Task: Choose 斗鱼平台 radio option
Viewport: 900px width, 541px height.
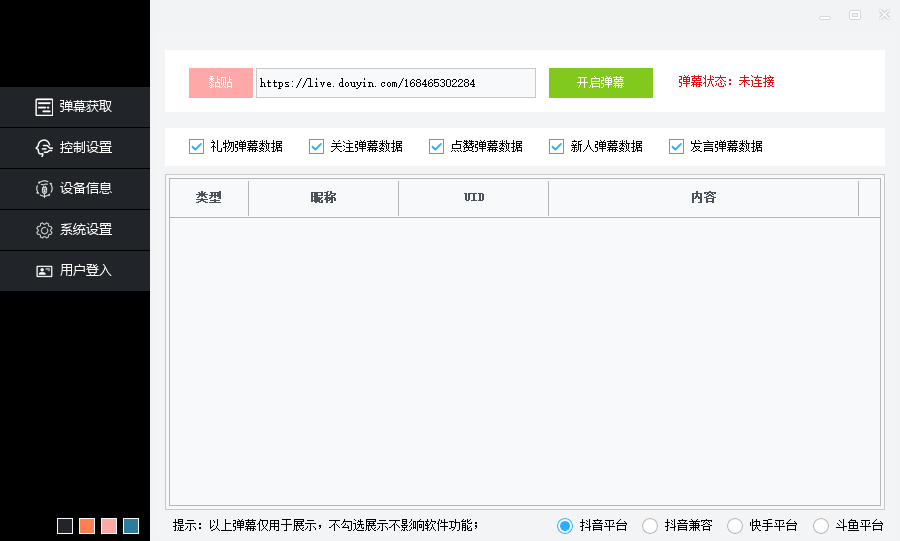Action: tap(821, 526)
